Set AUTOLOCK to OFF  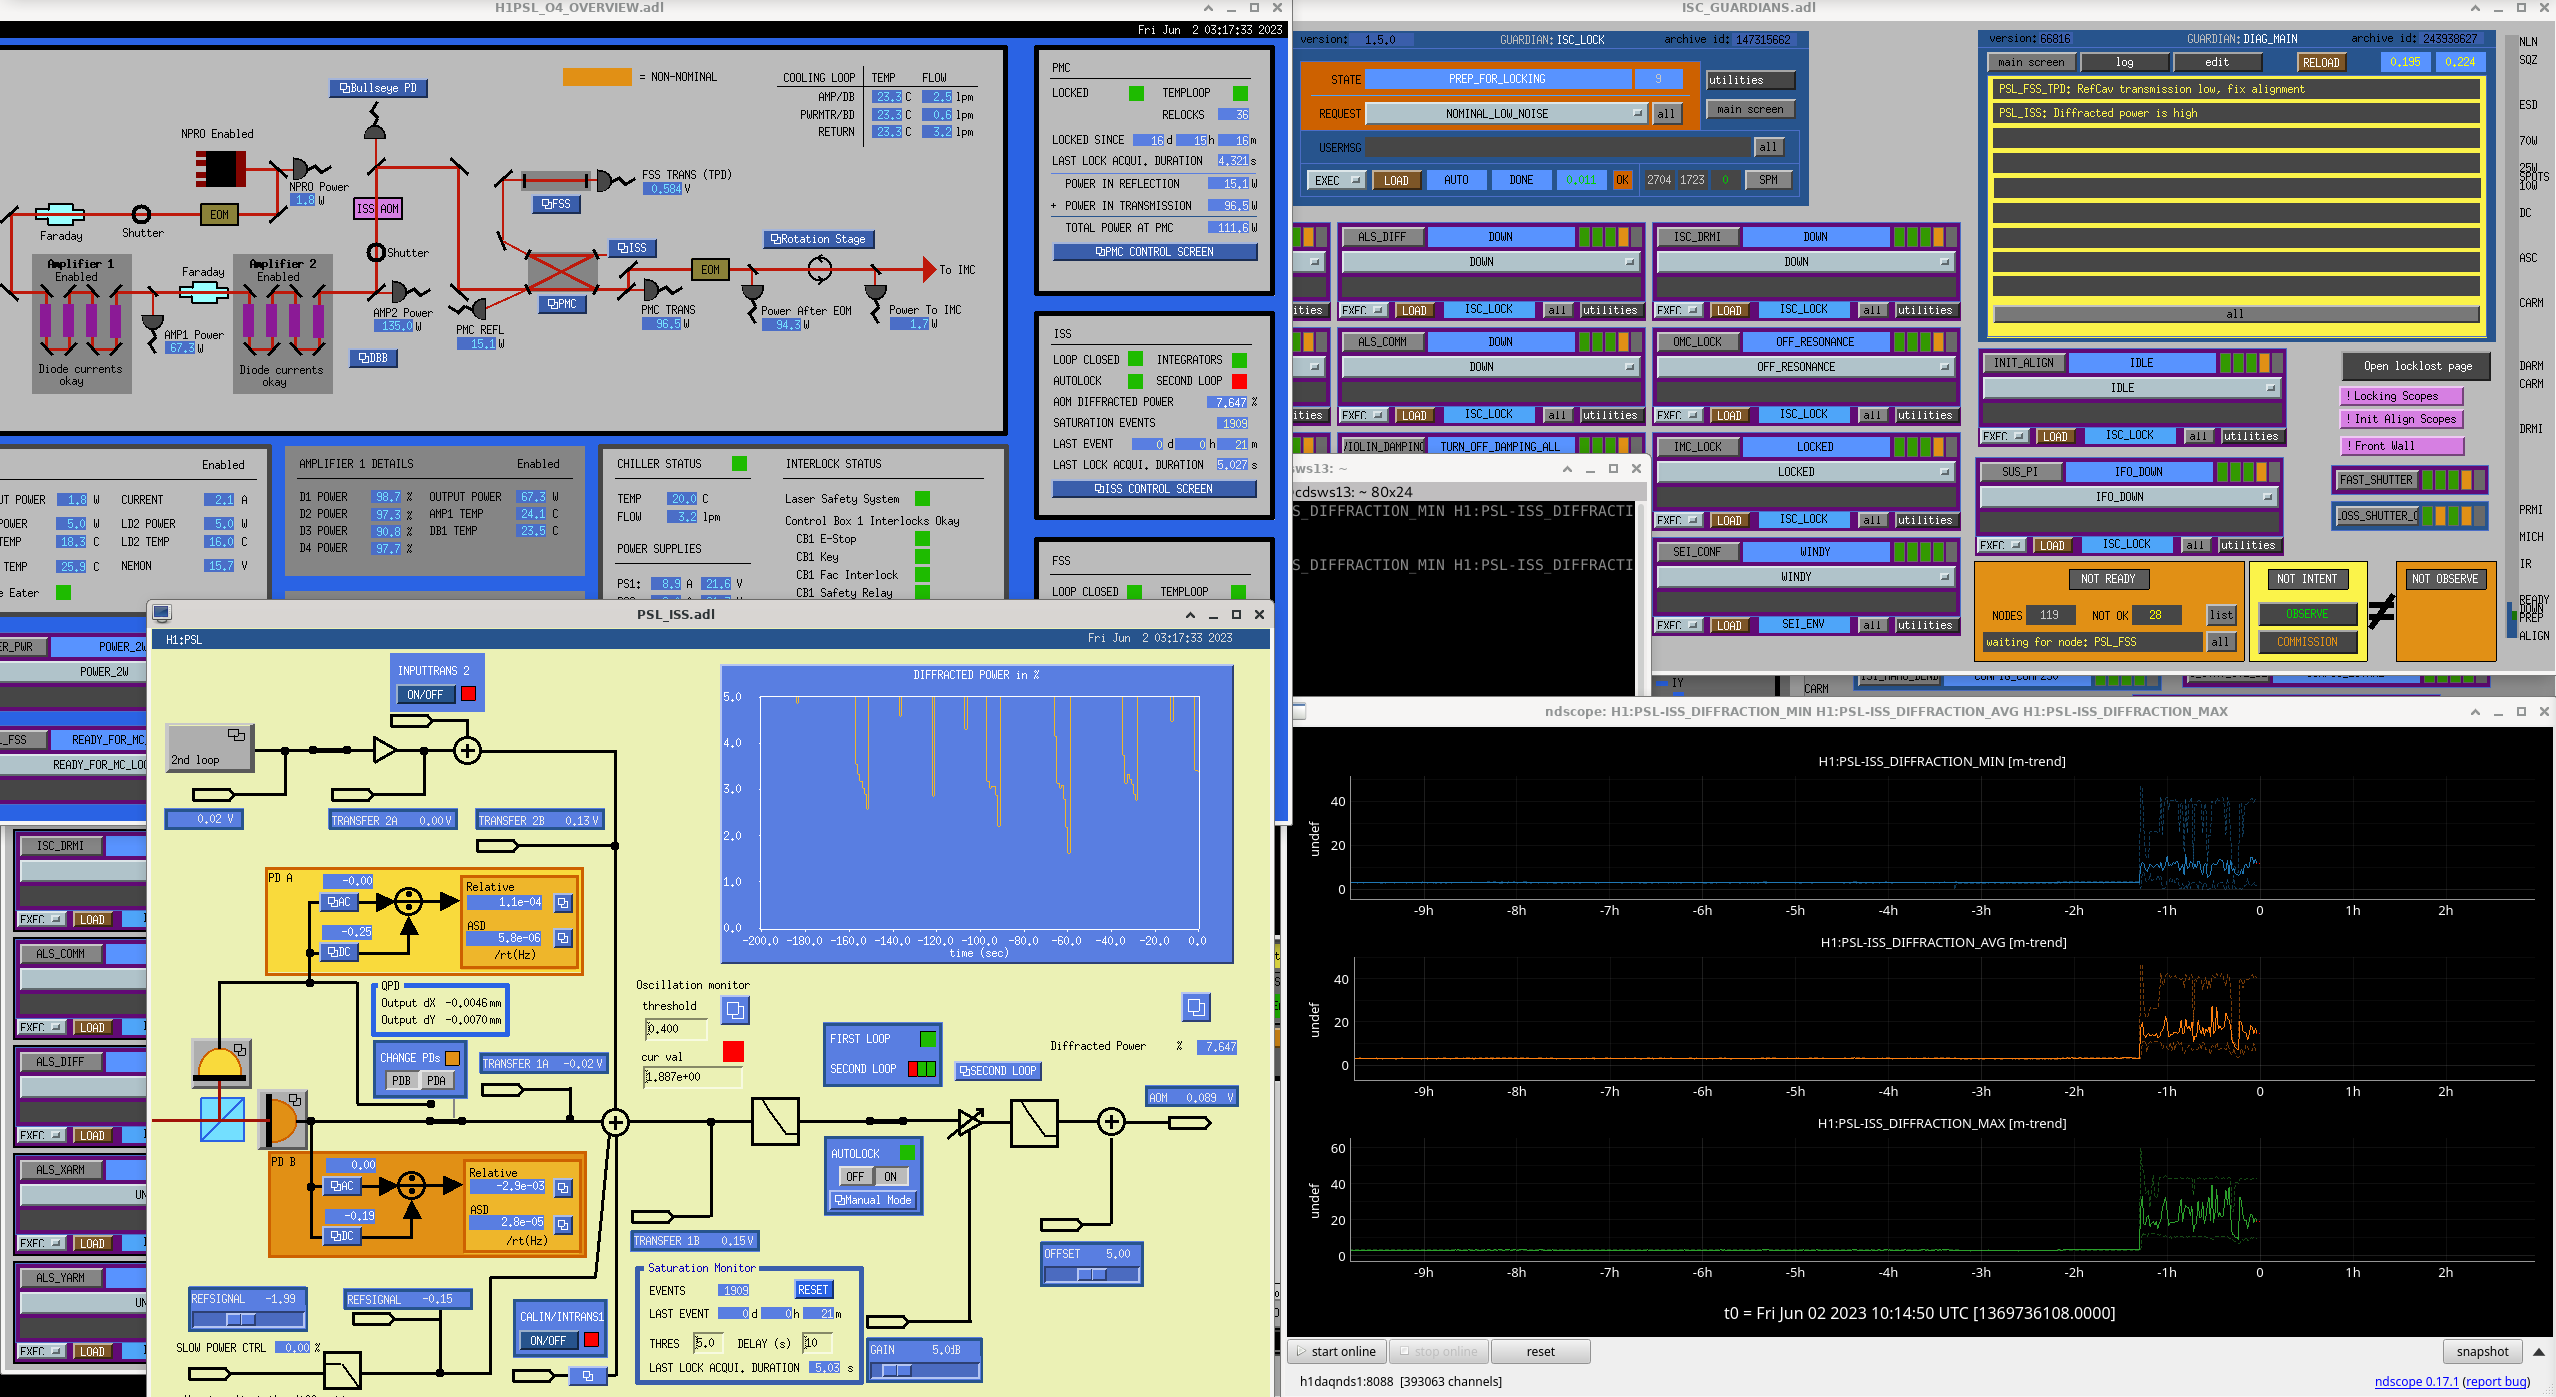[x=854, y=1177]
